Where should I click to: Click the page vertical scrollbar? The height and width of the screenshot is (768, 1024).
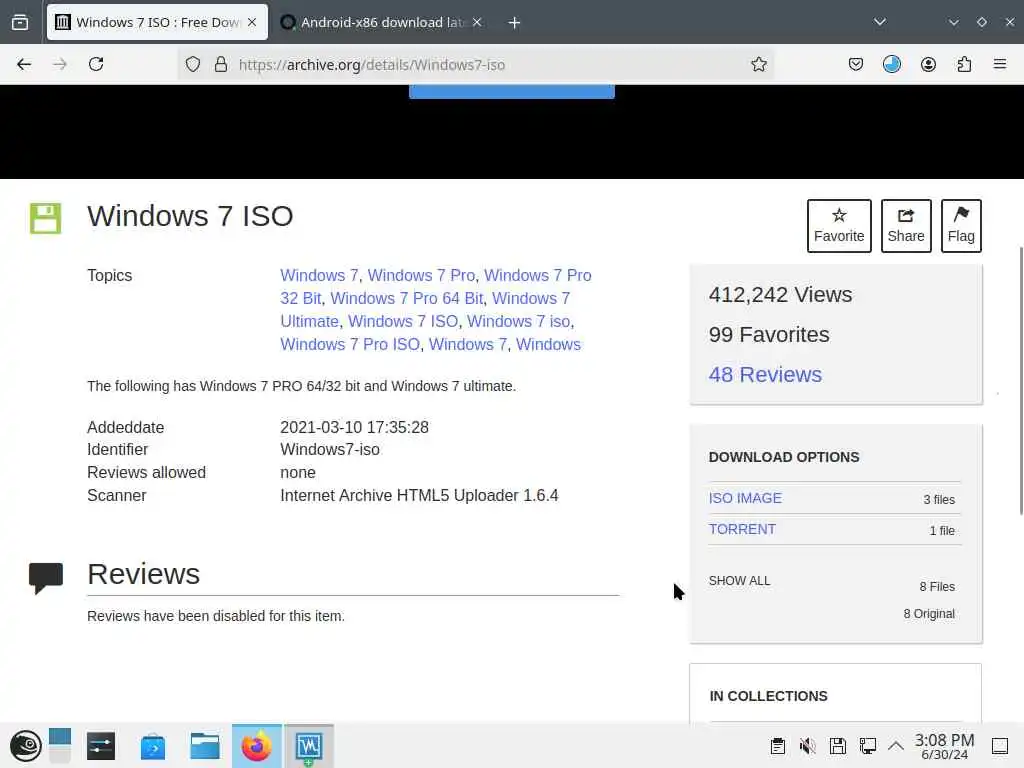point(1019,381)
